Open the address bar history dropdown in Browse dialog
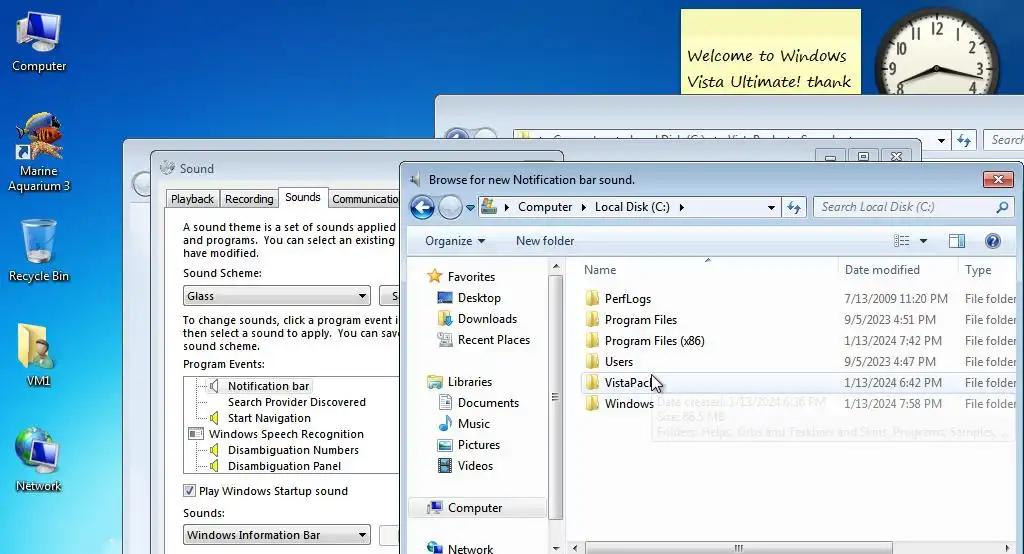Viewport: 1024px width, 554px height. (771, 208)
